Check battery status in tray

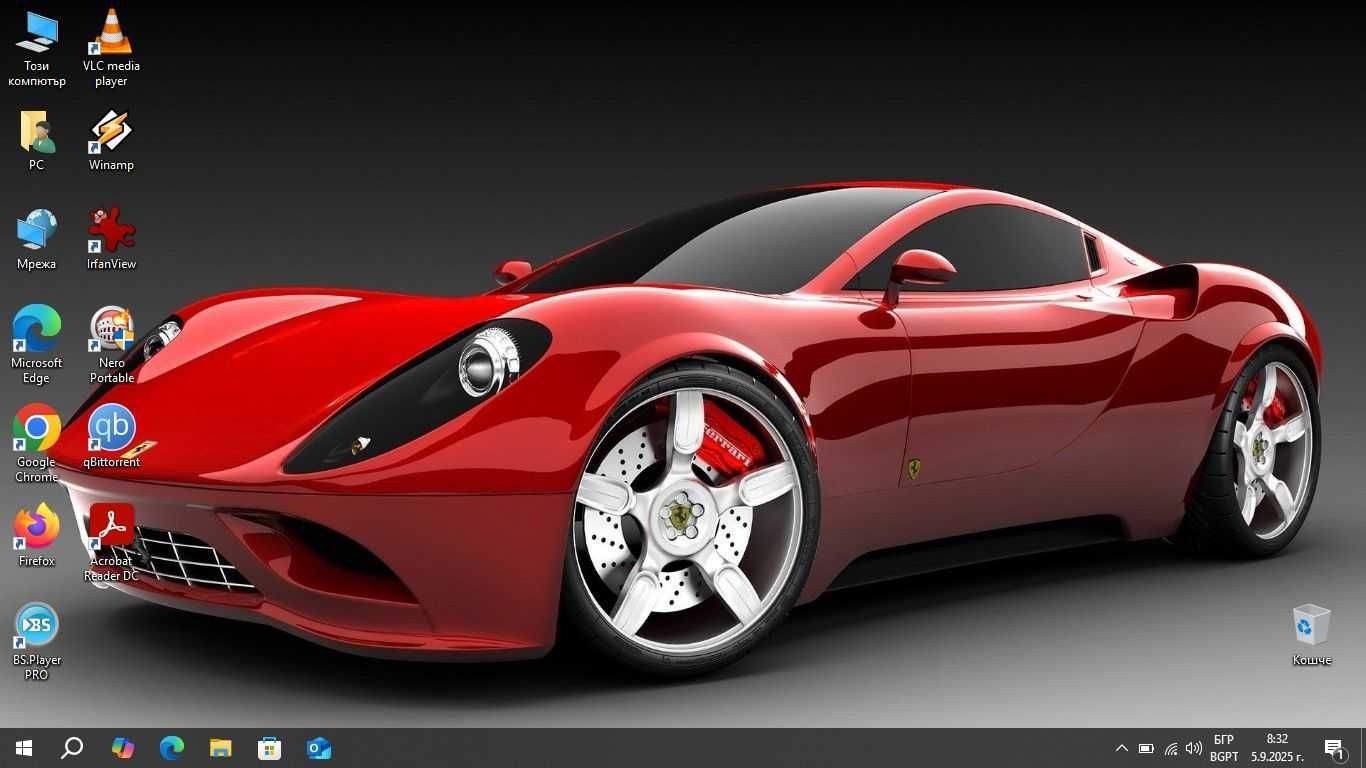[1146, 748]
